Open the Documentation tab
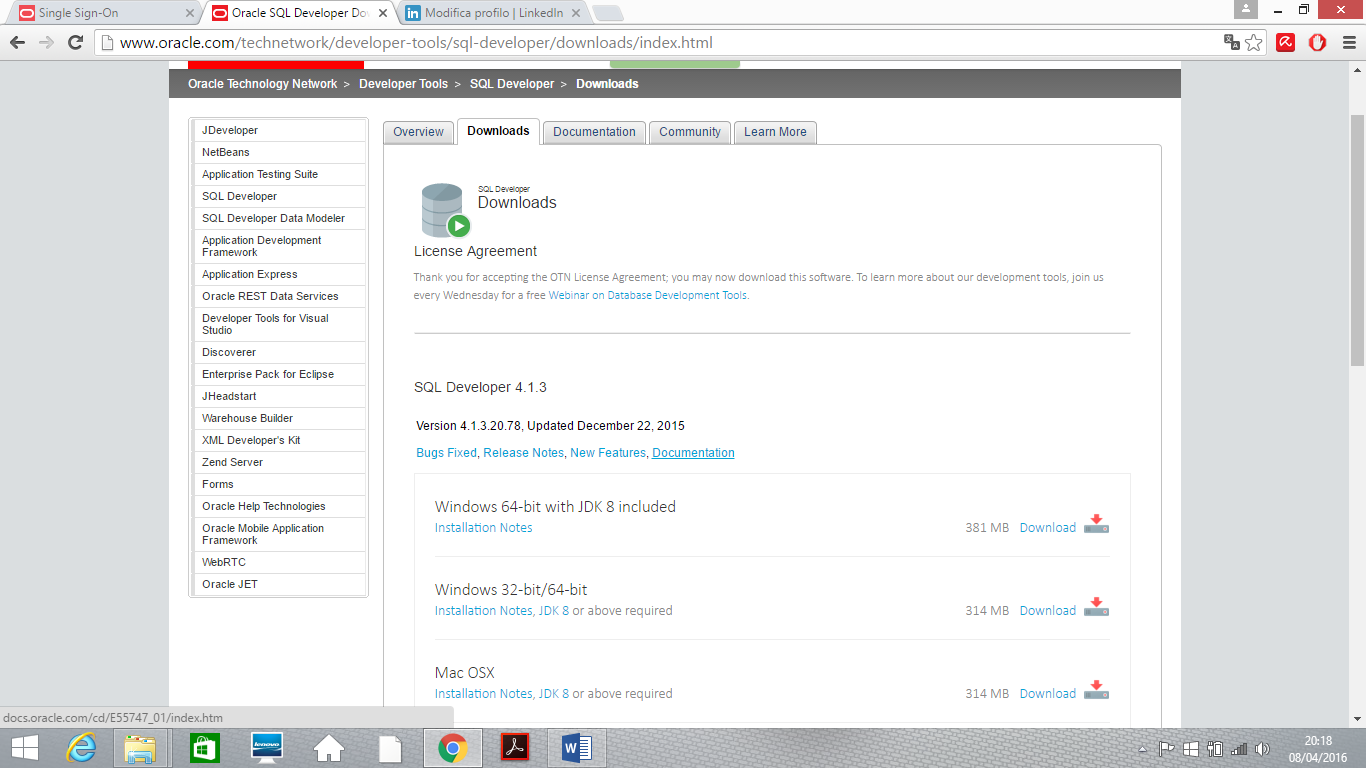This screenshot has height=768, width=1366. click(594, 132)
